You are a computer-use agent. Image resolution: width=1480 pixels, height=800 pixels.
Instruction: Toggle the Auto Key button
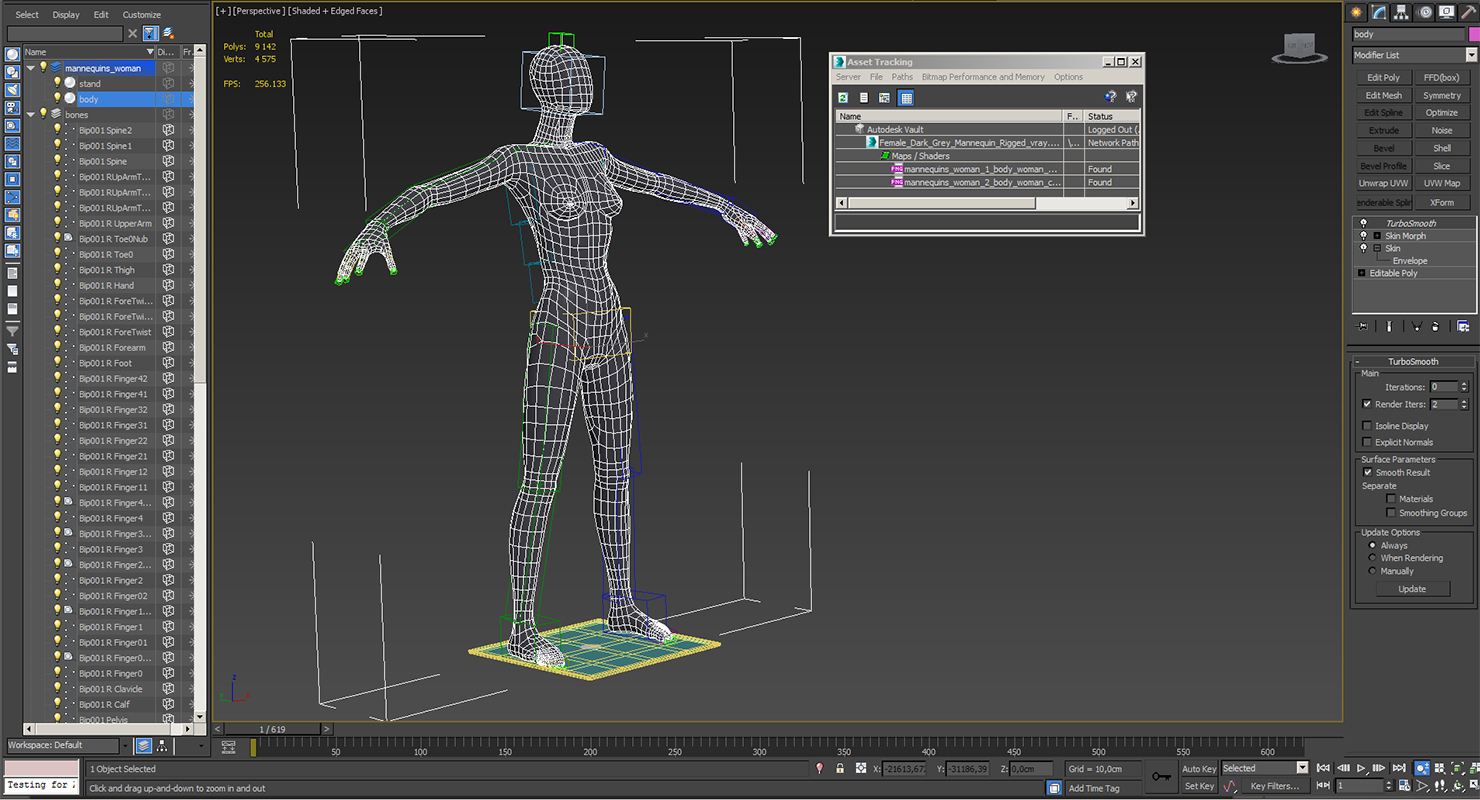click(1199, 769)
